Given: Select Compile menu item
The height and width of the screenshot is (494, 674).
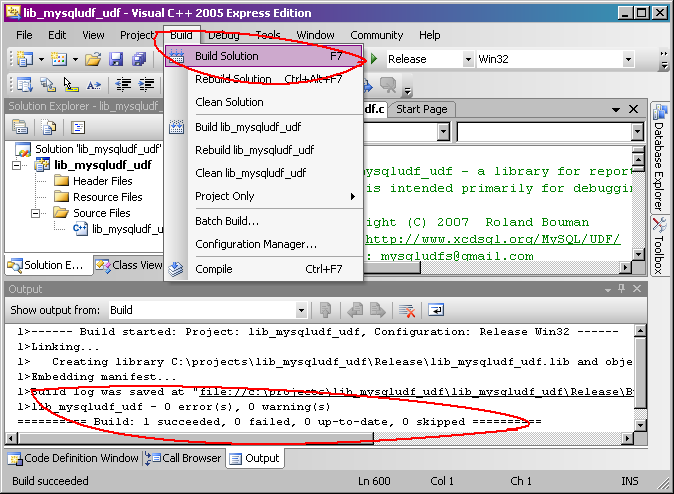Looking at the screenshot, I should [263, 269].
